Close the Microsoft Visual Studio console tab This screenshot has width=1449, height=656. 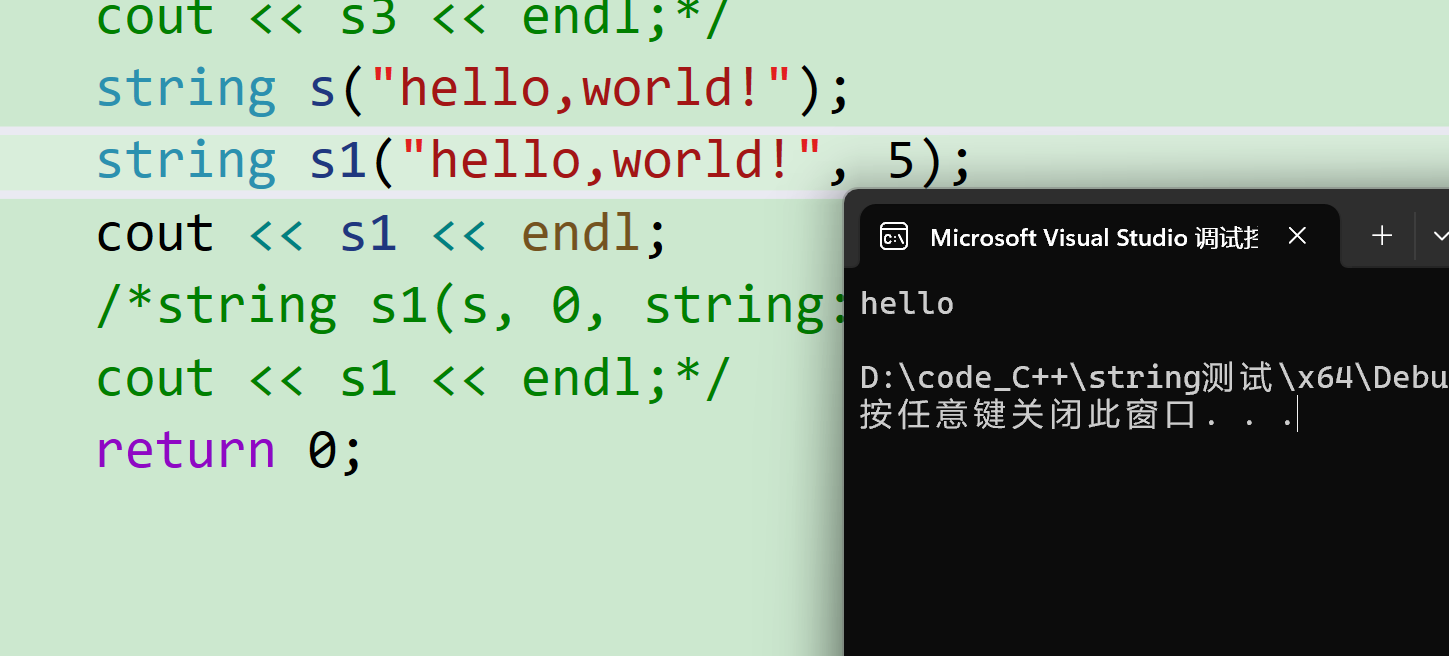click(x=1297, y=236)
